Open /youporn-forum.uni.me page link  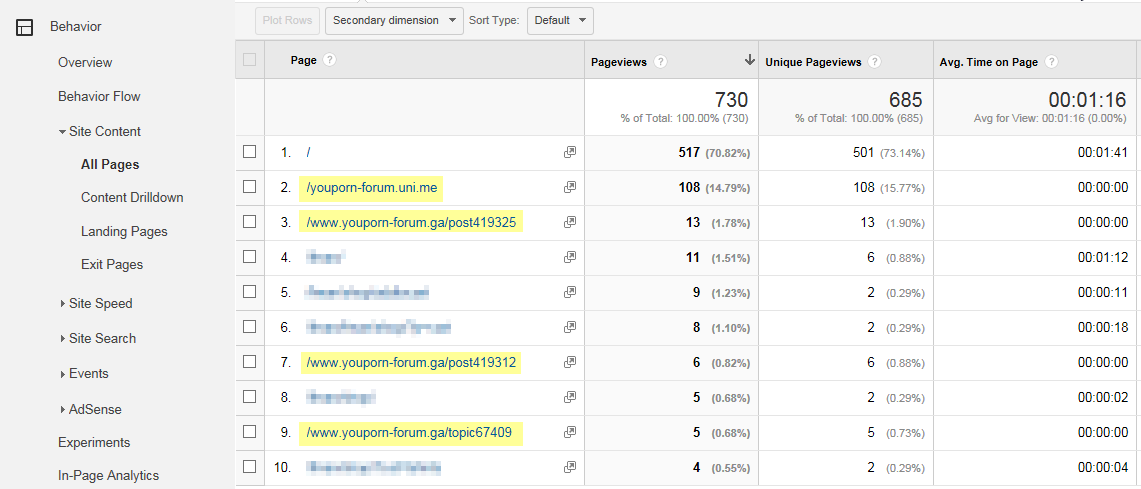(x=372, y=188)
